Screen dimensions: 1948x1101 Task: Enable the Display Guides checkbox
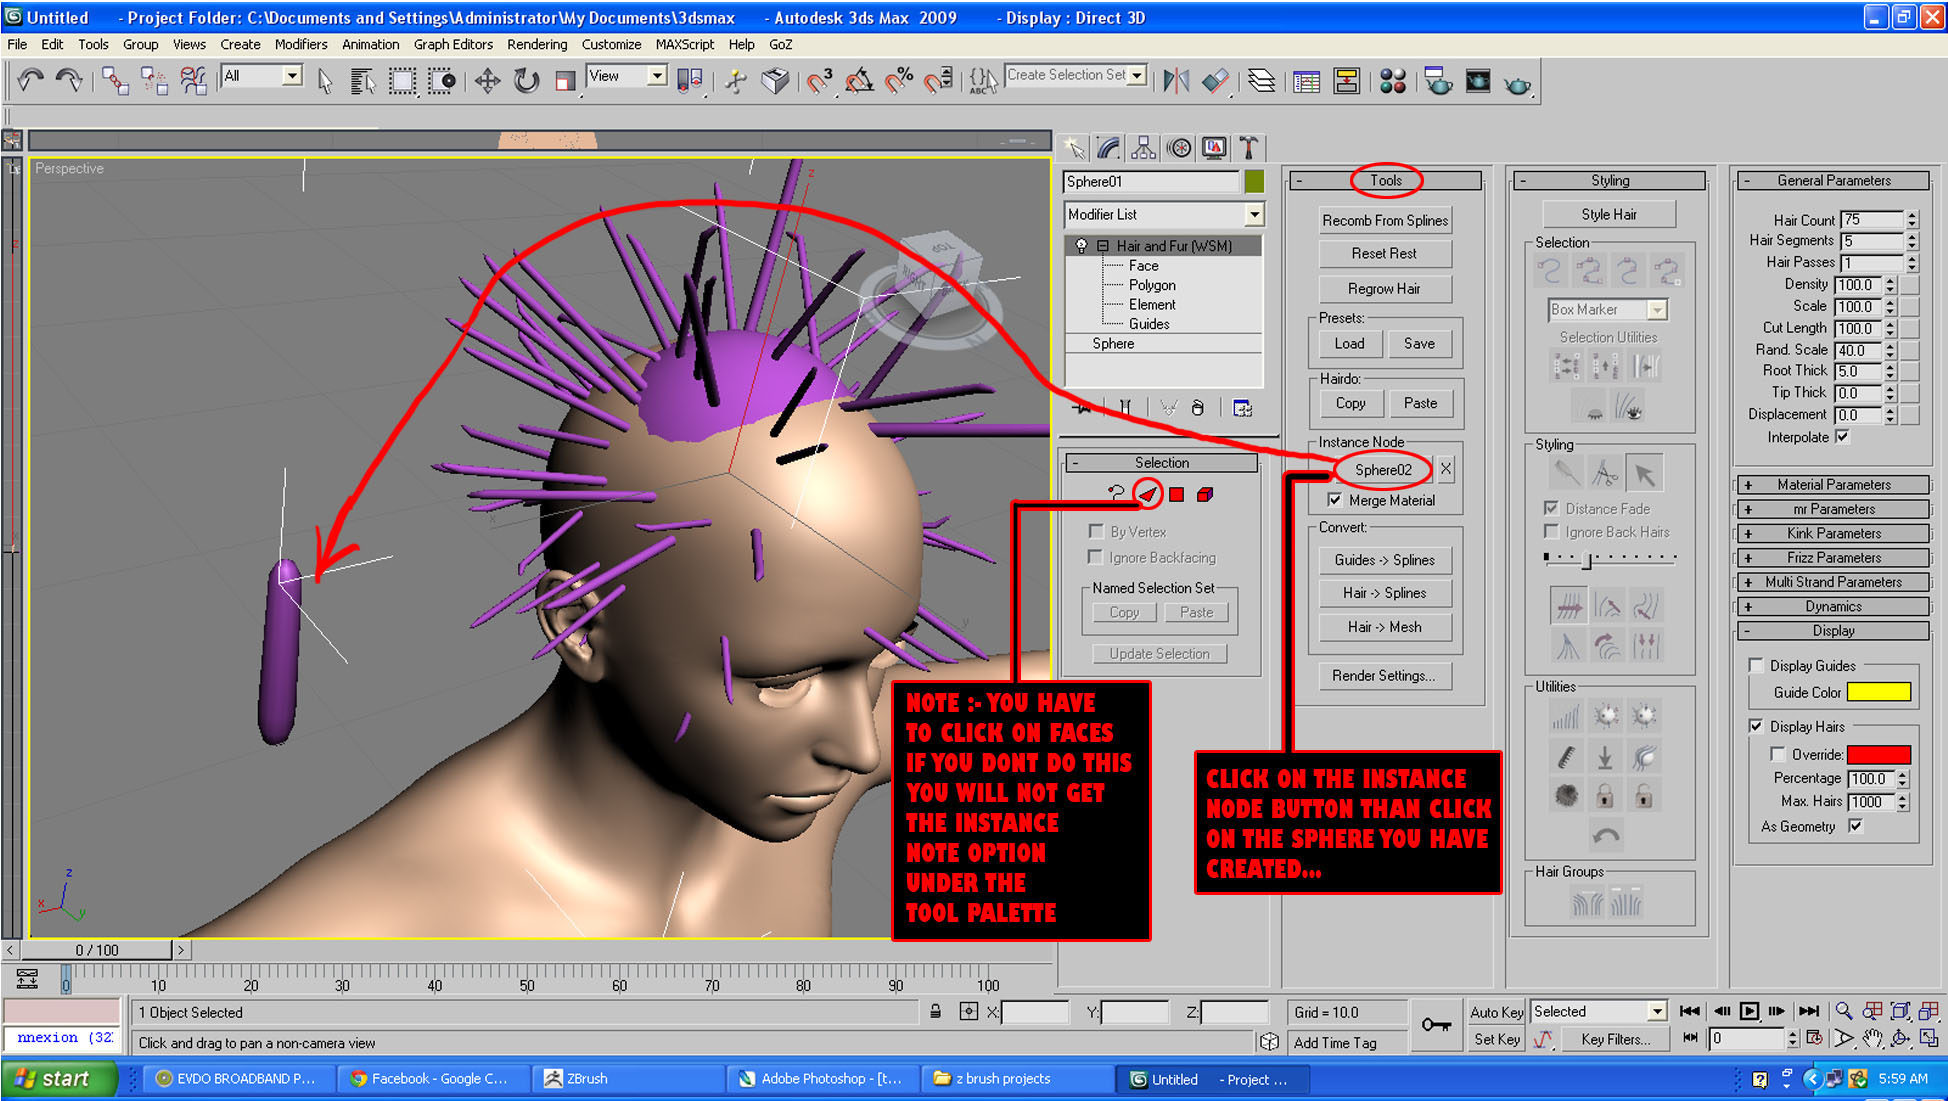(x=1756, y=665)
